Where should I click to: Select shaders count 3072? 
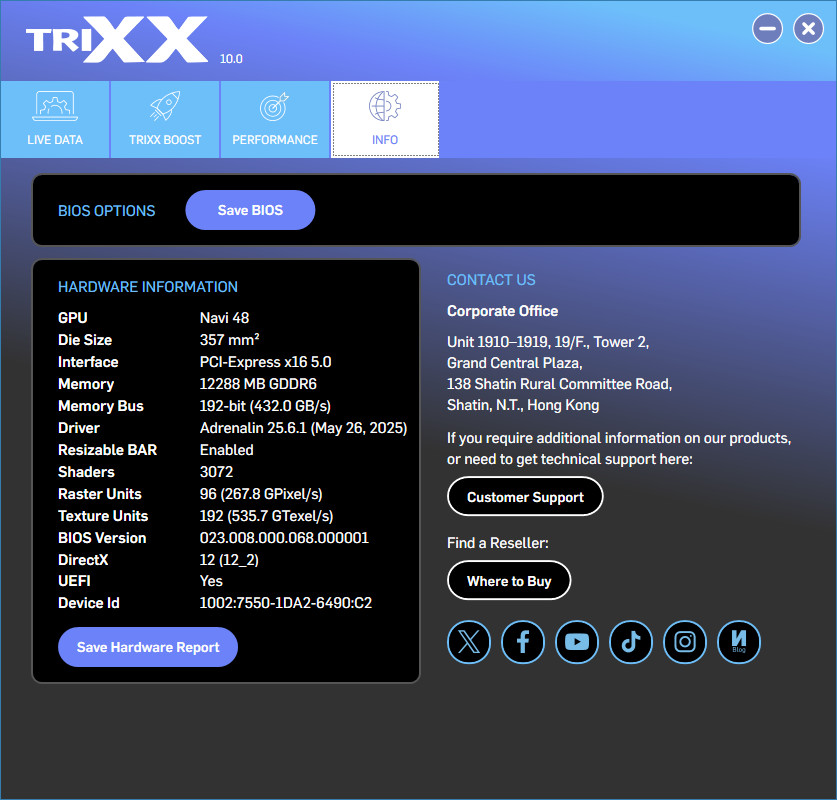216,472
